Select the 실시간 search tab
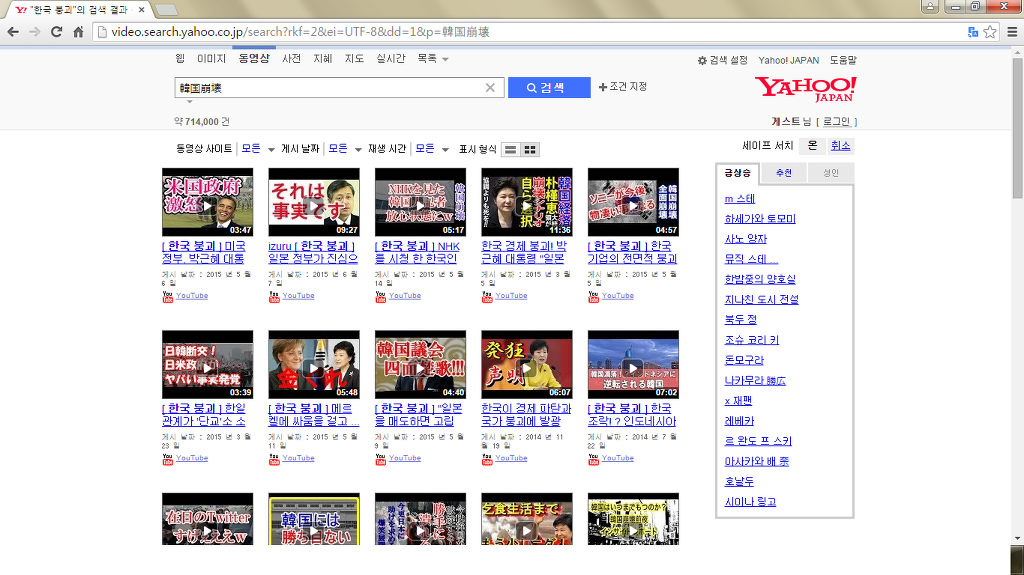The width and height of the screenshot is (1024, 575). point(391,59)
